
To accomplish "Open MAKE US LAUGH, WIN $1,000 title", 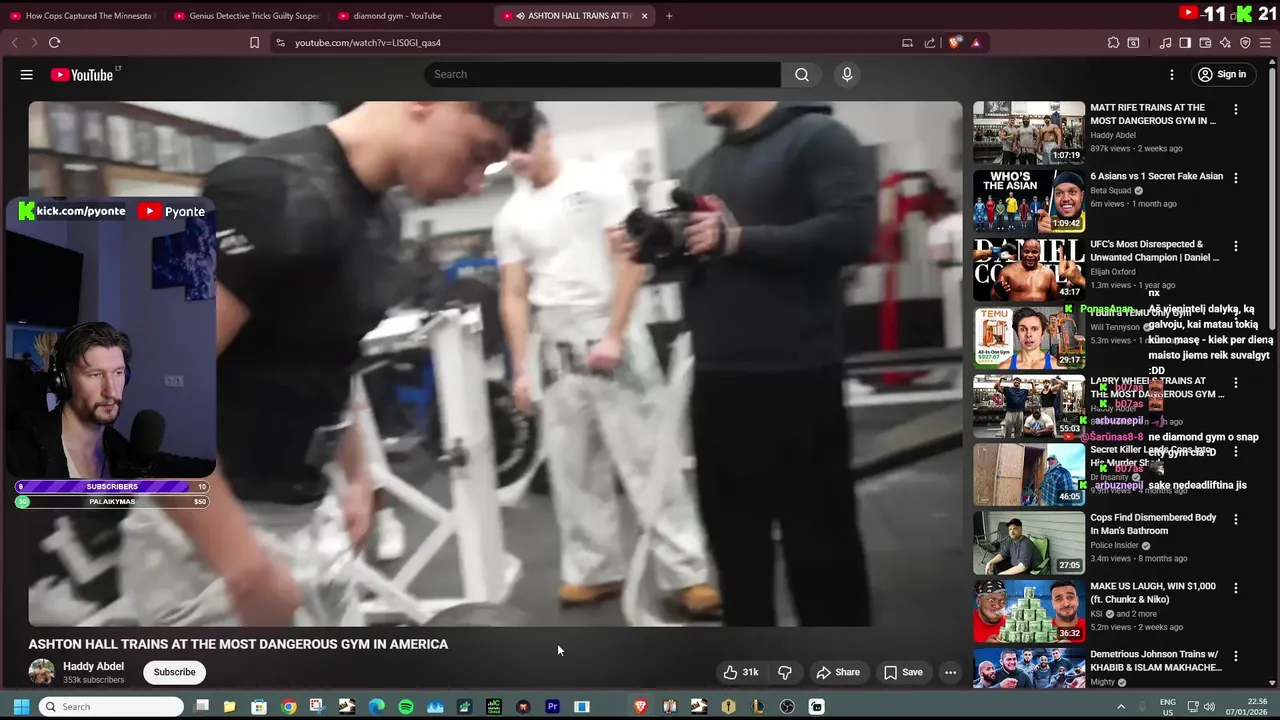I will (x=1153, y=593).
